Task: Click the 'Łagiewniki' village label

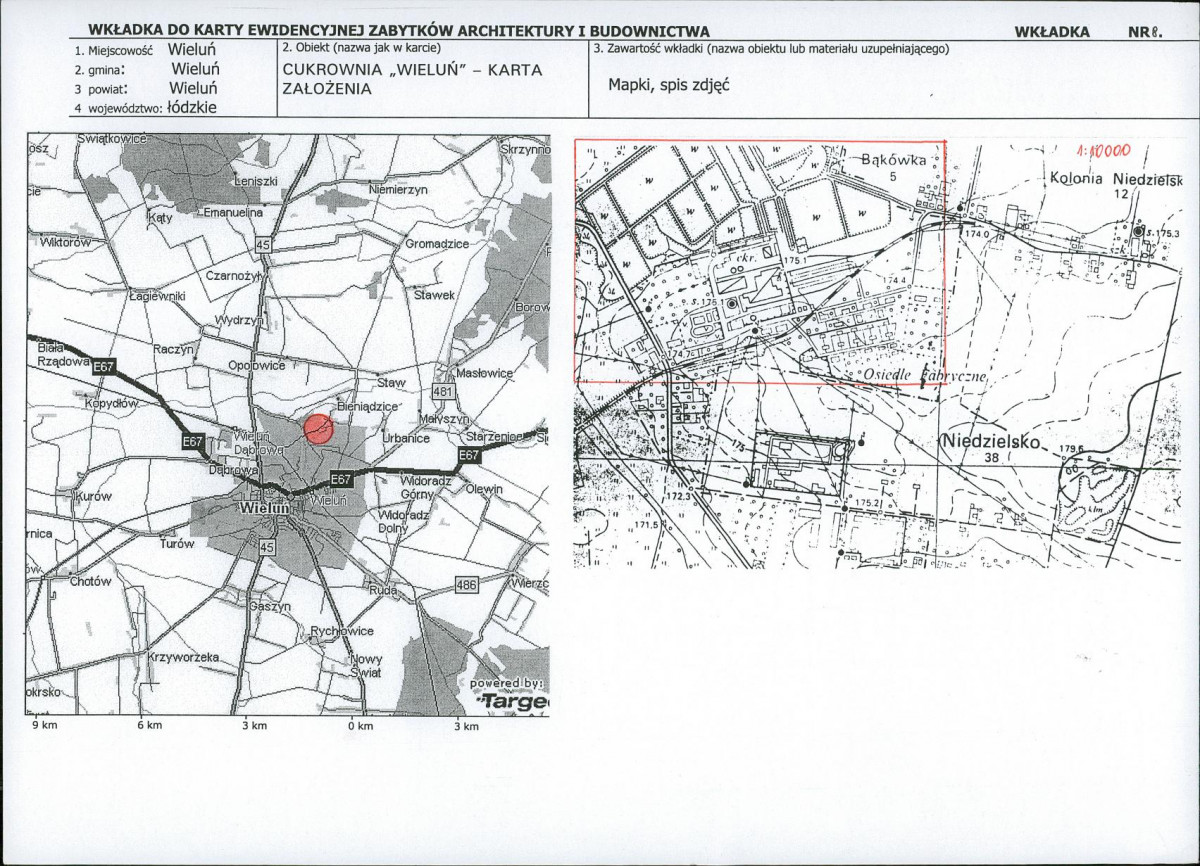Action: pyautogui.click(x=158, y=297)
